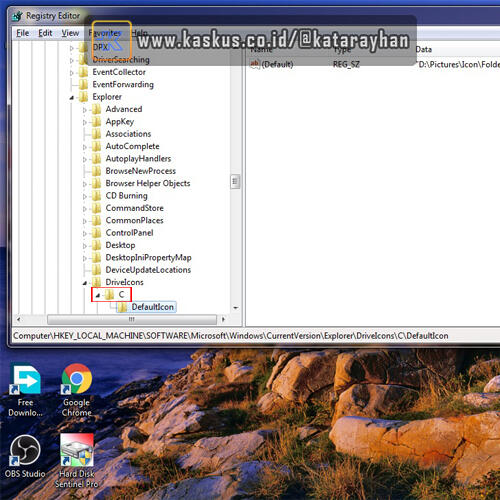The width and height of the screenshot is (500, 500).
Task: Click the EventForwarding folder icon
Action: (83, 84)
